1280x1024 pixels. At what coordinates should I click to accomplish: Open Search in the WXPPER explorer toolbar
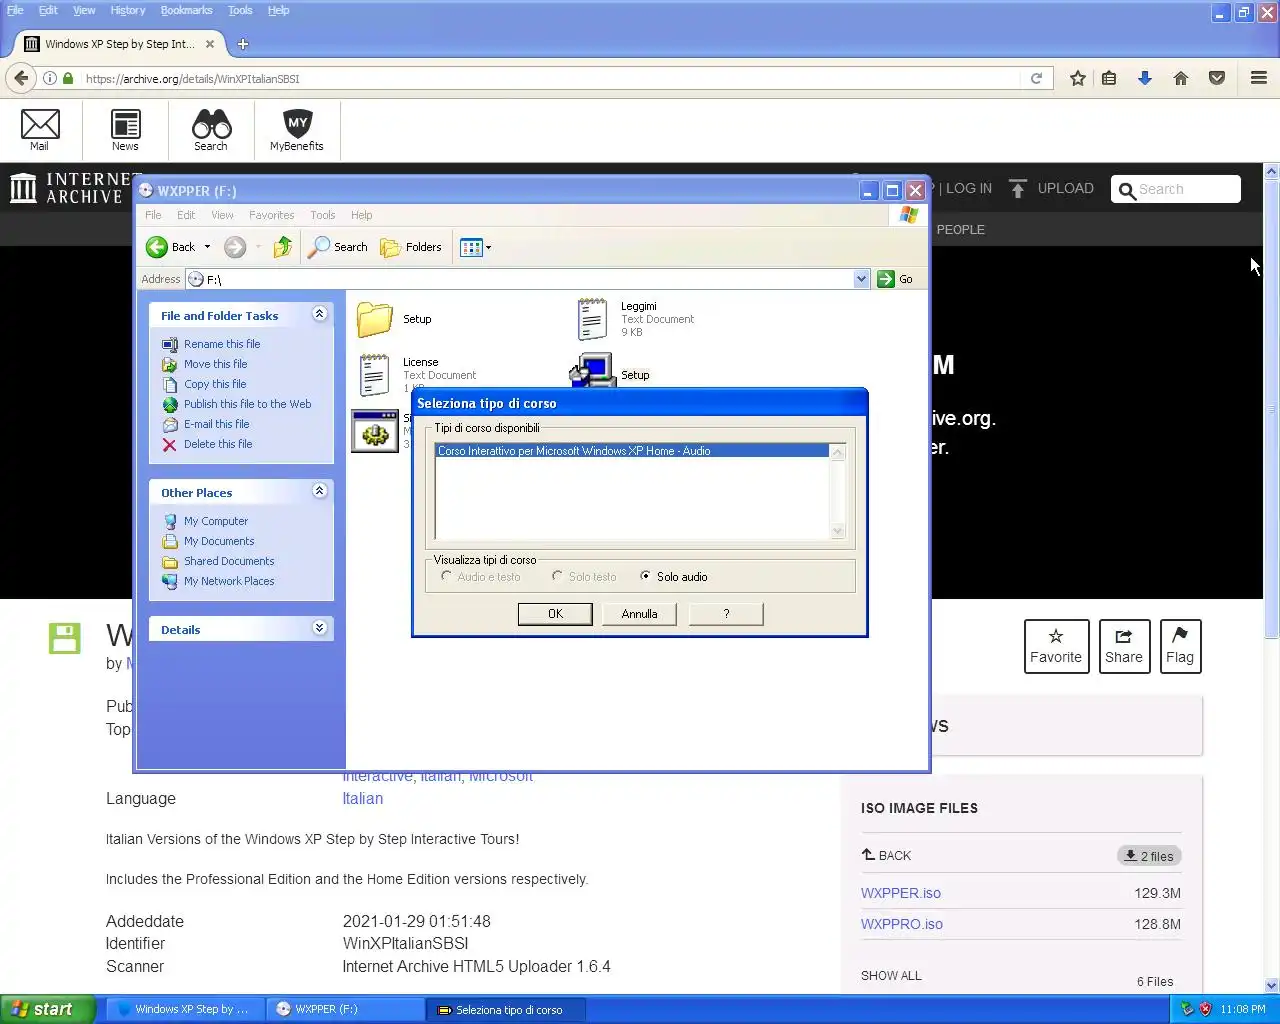click(338, 247)
